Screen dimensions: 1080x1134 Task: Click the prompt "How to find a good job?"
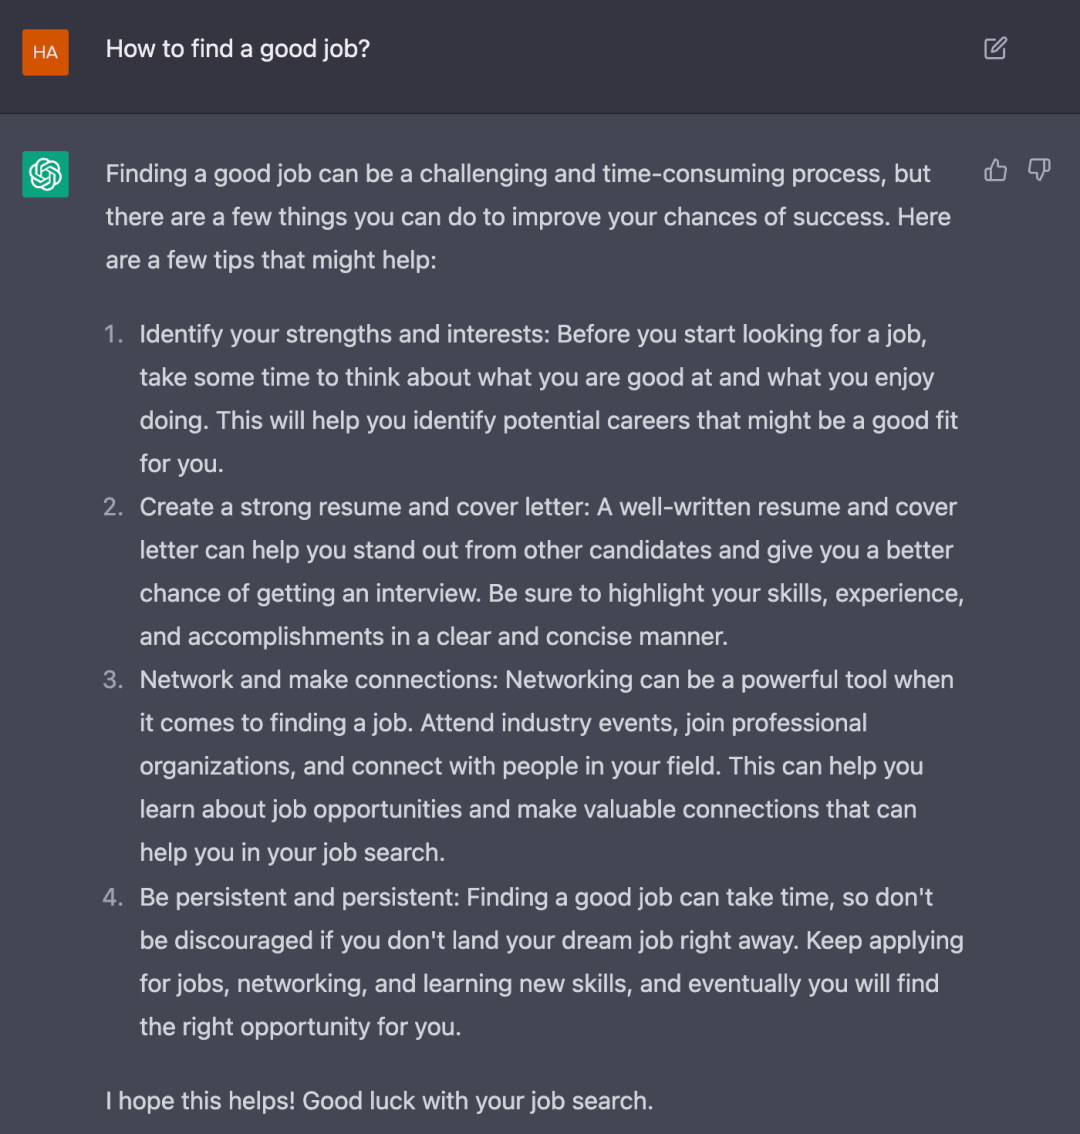point(238,49)
